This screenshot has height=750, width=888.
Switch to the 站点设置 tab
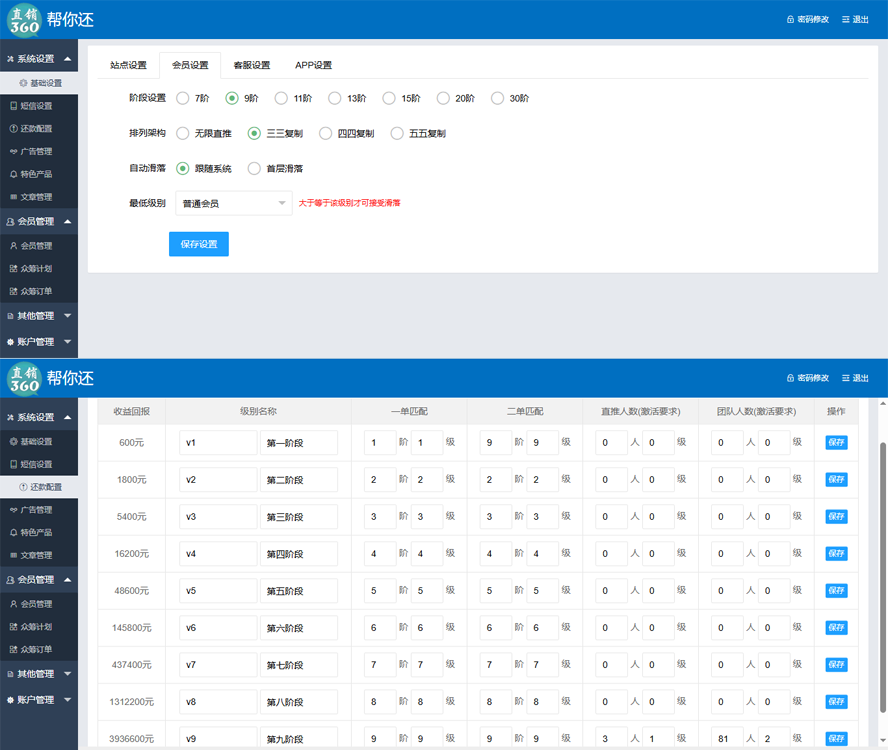pyautogui.click(x=128, y=65)
